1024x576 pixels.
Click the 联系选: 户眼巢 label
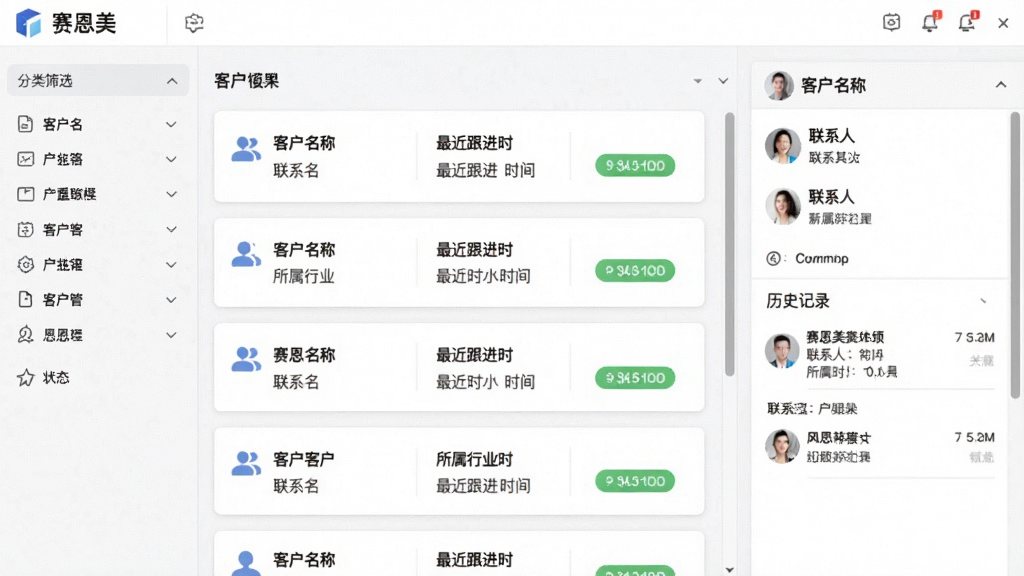coord(812,409)
